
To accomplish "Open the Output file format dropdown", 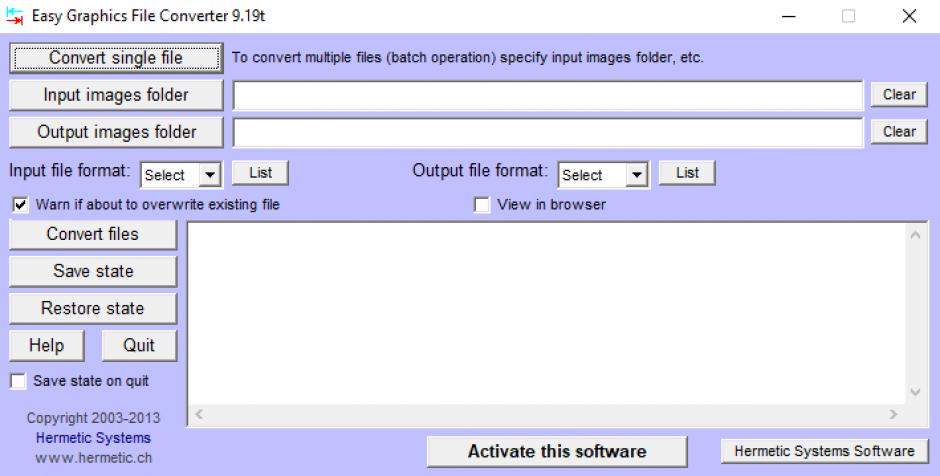I will 637,175.
